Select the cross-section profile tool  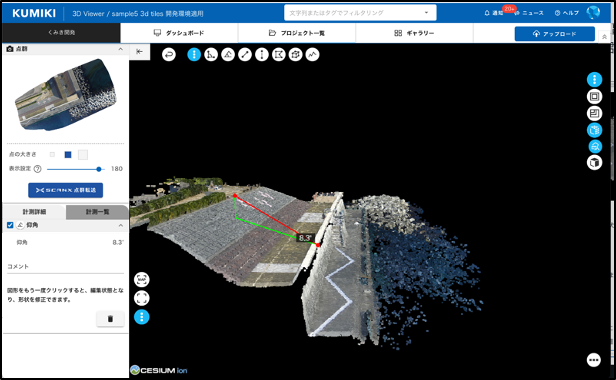pos(312,54)
